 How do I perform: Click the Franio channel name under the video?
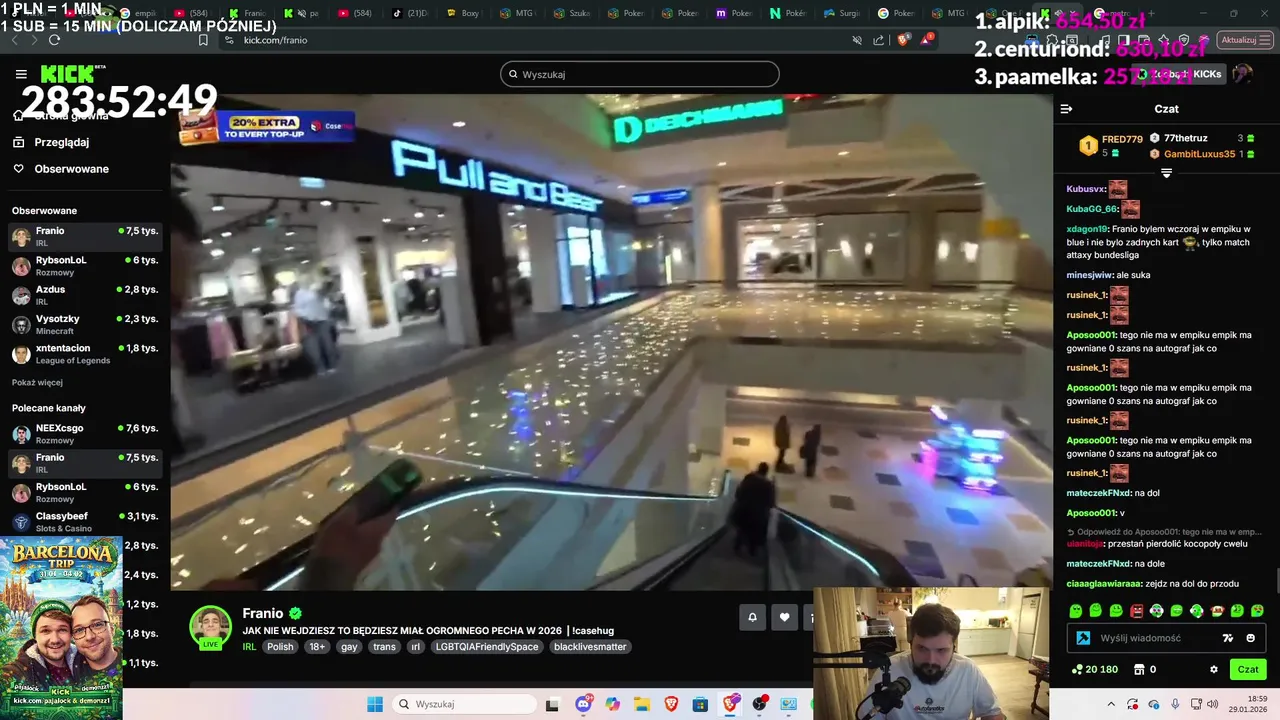[x=263, y=613]
